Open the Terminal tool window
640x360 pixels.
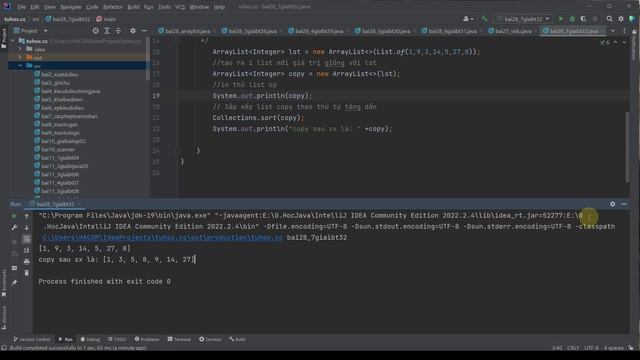[179, 339]
